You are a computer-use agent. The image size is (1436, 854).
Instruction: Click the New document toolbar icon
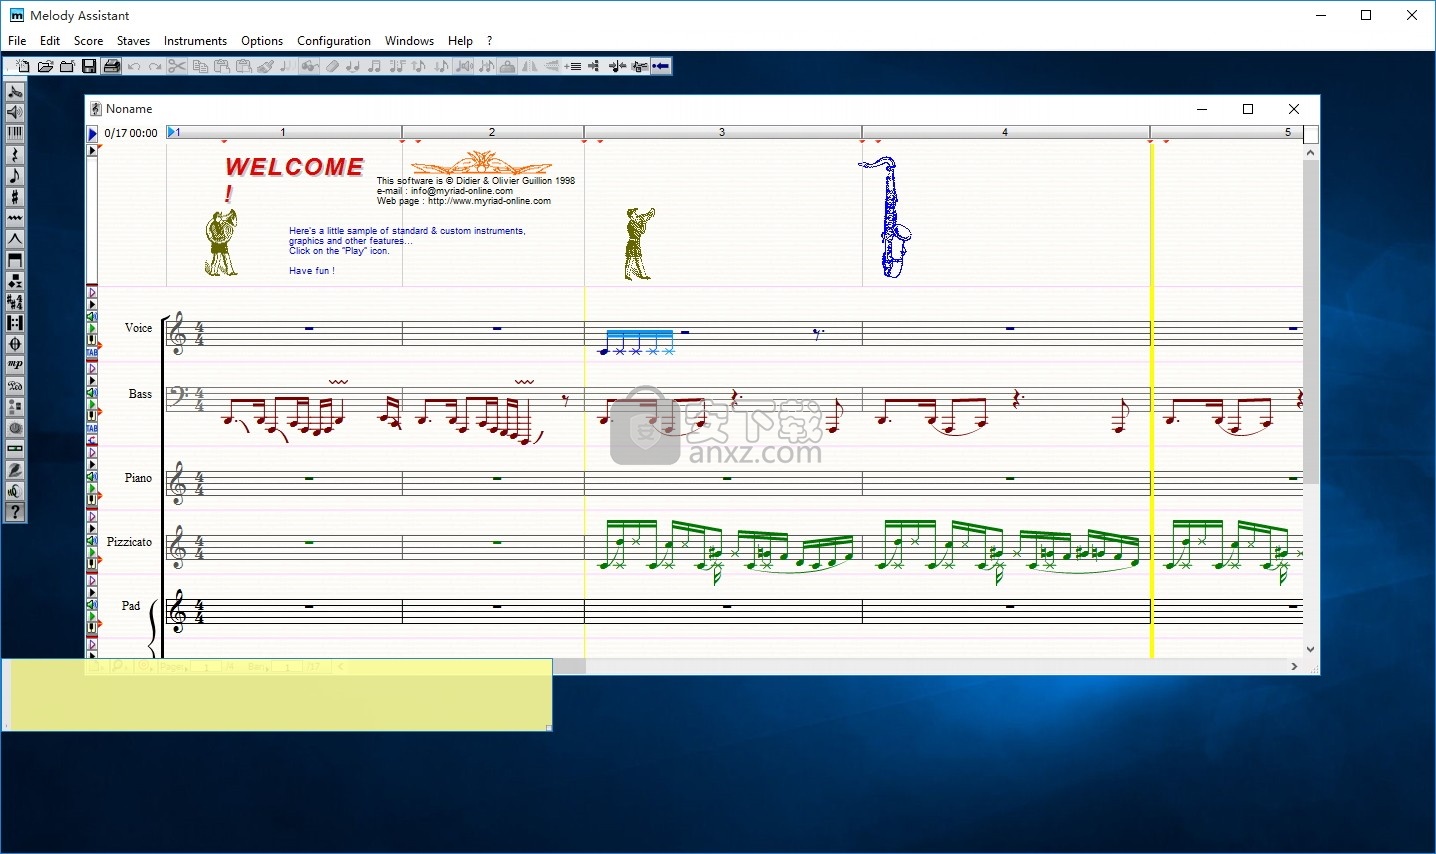pyautogui.click(x=22, y=66)
